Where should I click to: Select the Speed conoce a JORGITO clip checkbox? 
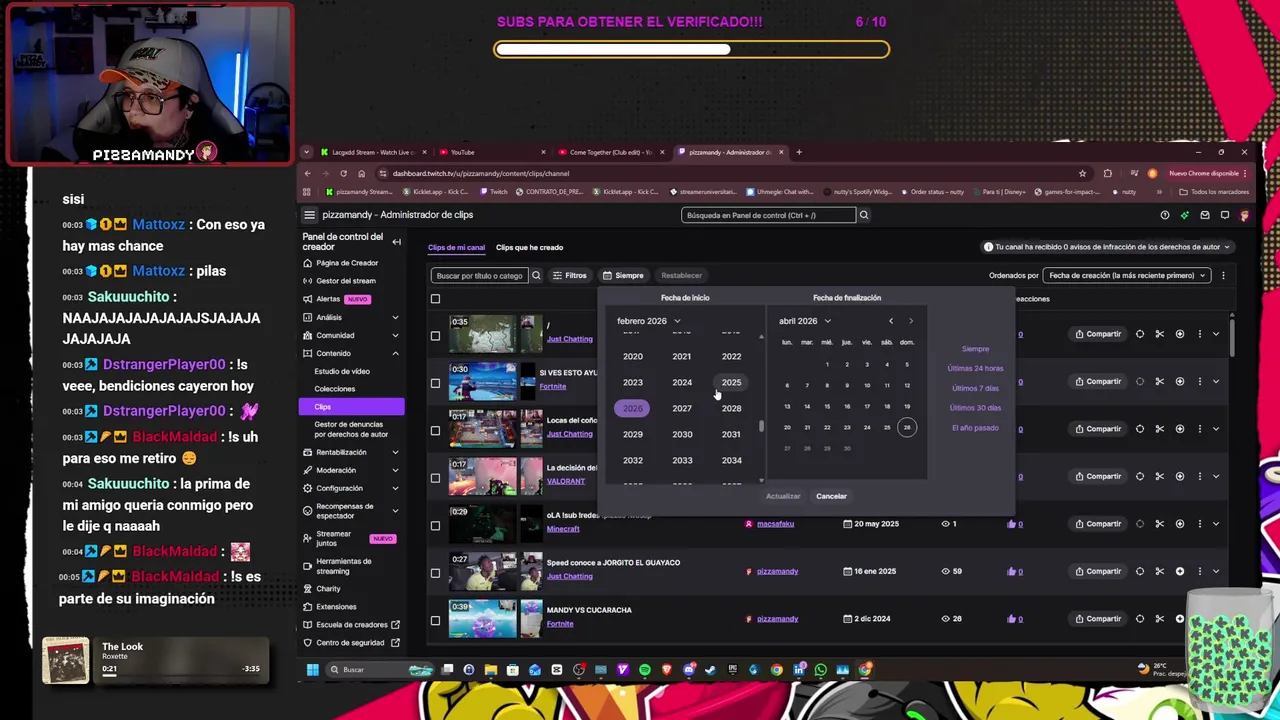point(435,573)
